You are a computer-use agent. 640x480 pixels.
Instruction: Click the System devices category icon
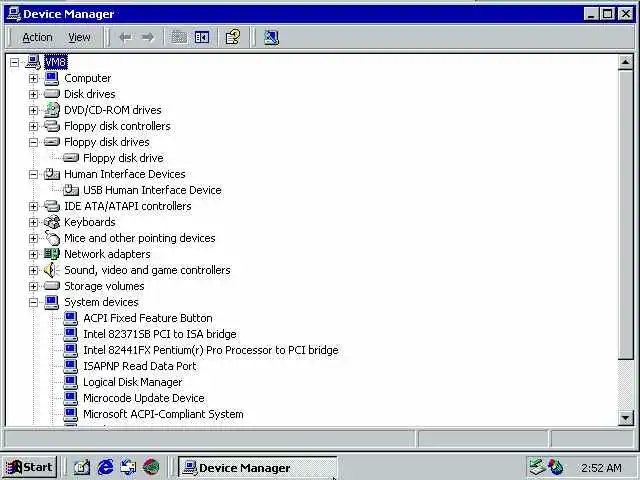tap(52, 302)
